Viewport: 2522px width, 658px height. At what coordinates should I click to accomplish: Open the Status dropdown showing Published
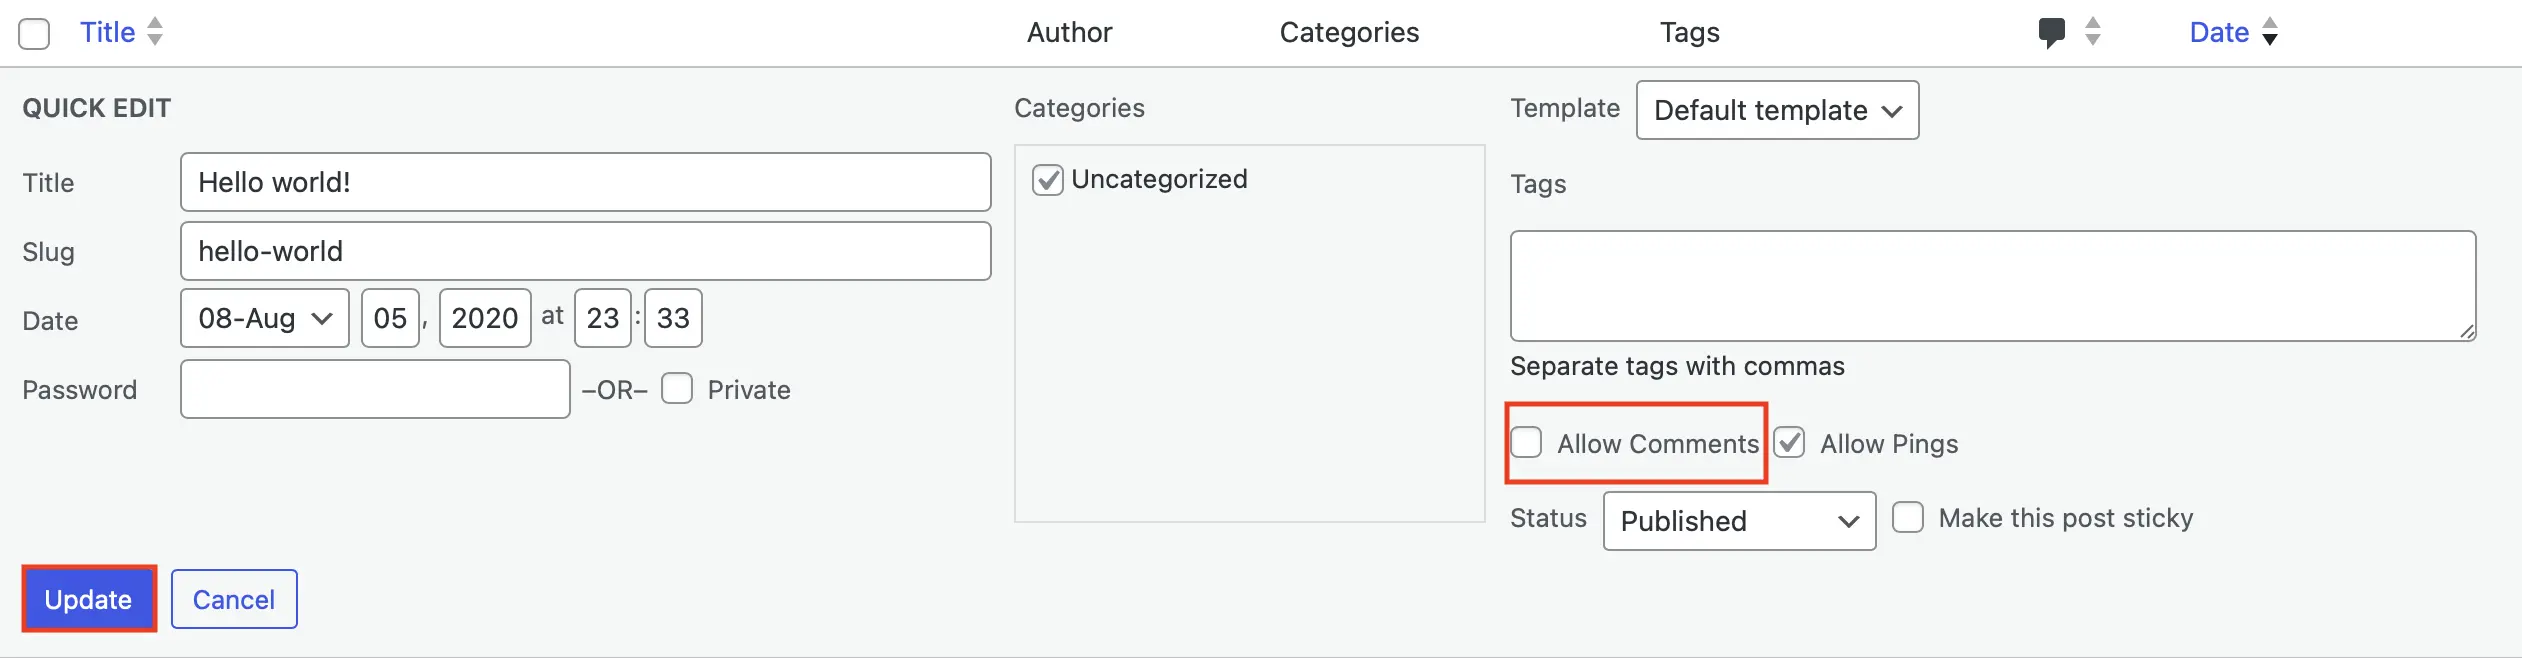point(1739,521)
